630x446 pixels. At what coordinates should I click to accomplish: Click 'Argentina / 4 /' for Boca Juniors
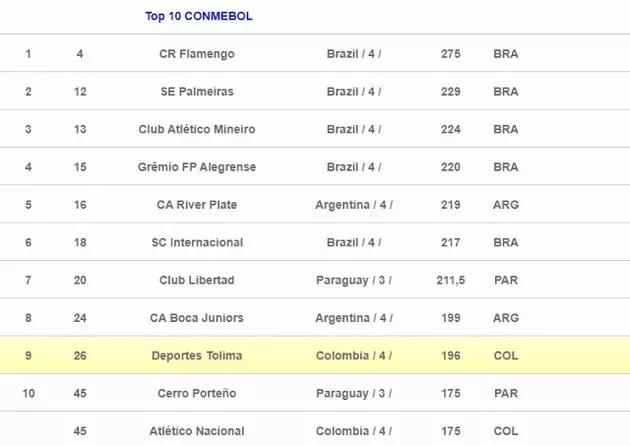[354, 318]
